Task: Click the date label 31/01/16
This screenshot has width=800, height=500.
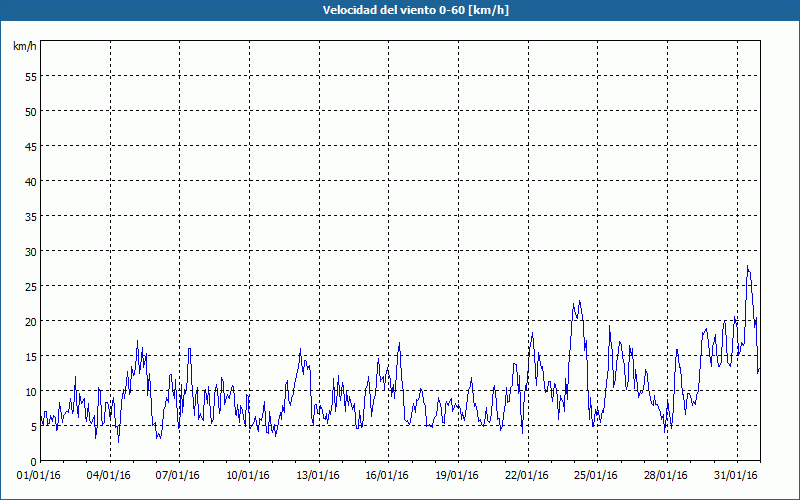Action: tap(736, 476)
